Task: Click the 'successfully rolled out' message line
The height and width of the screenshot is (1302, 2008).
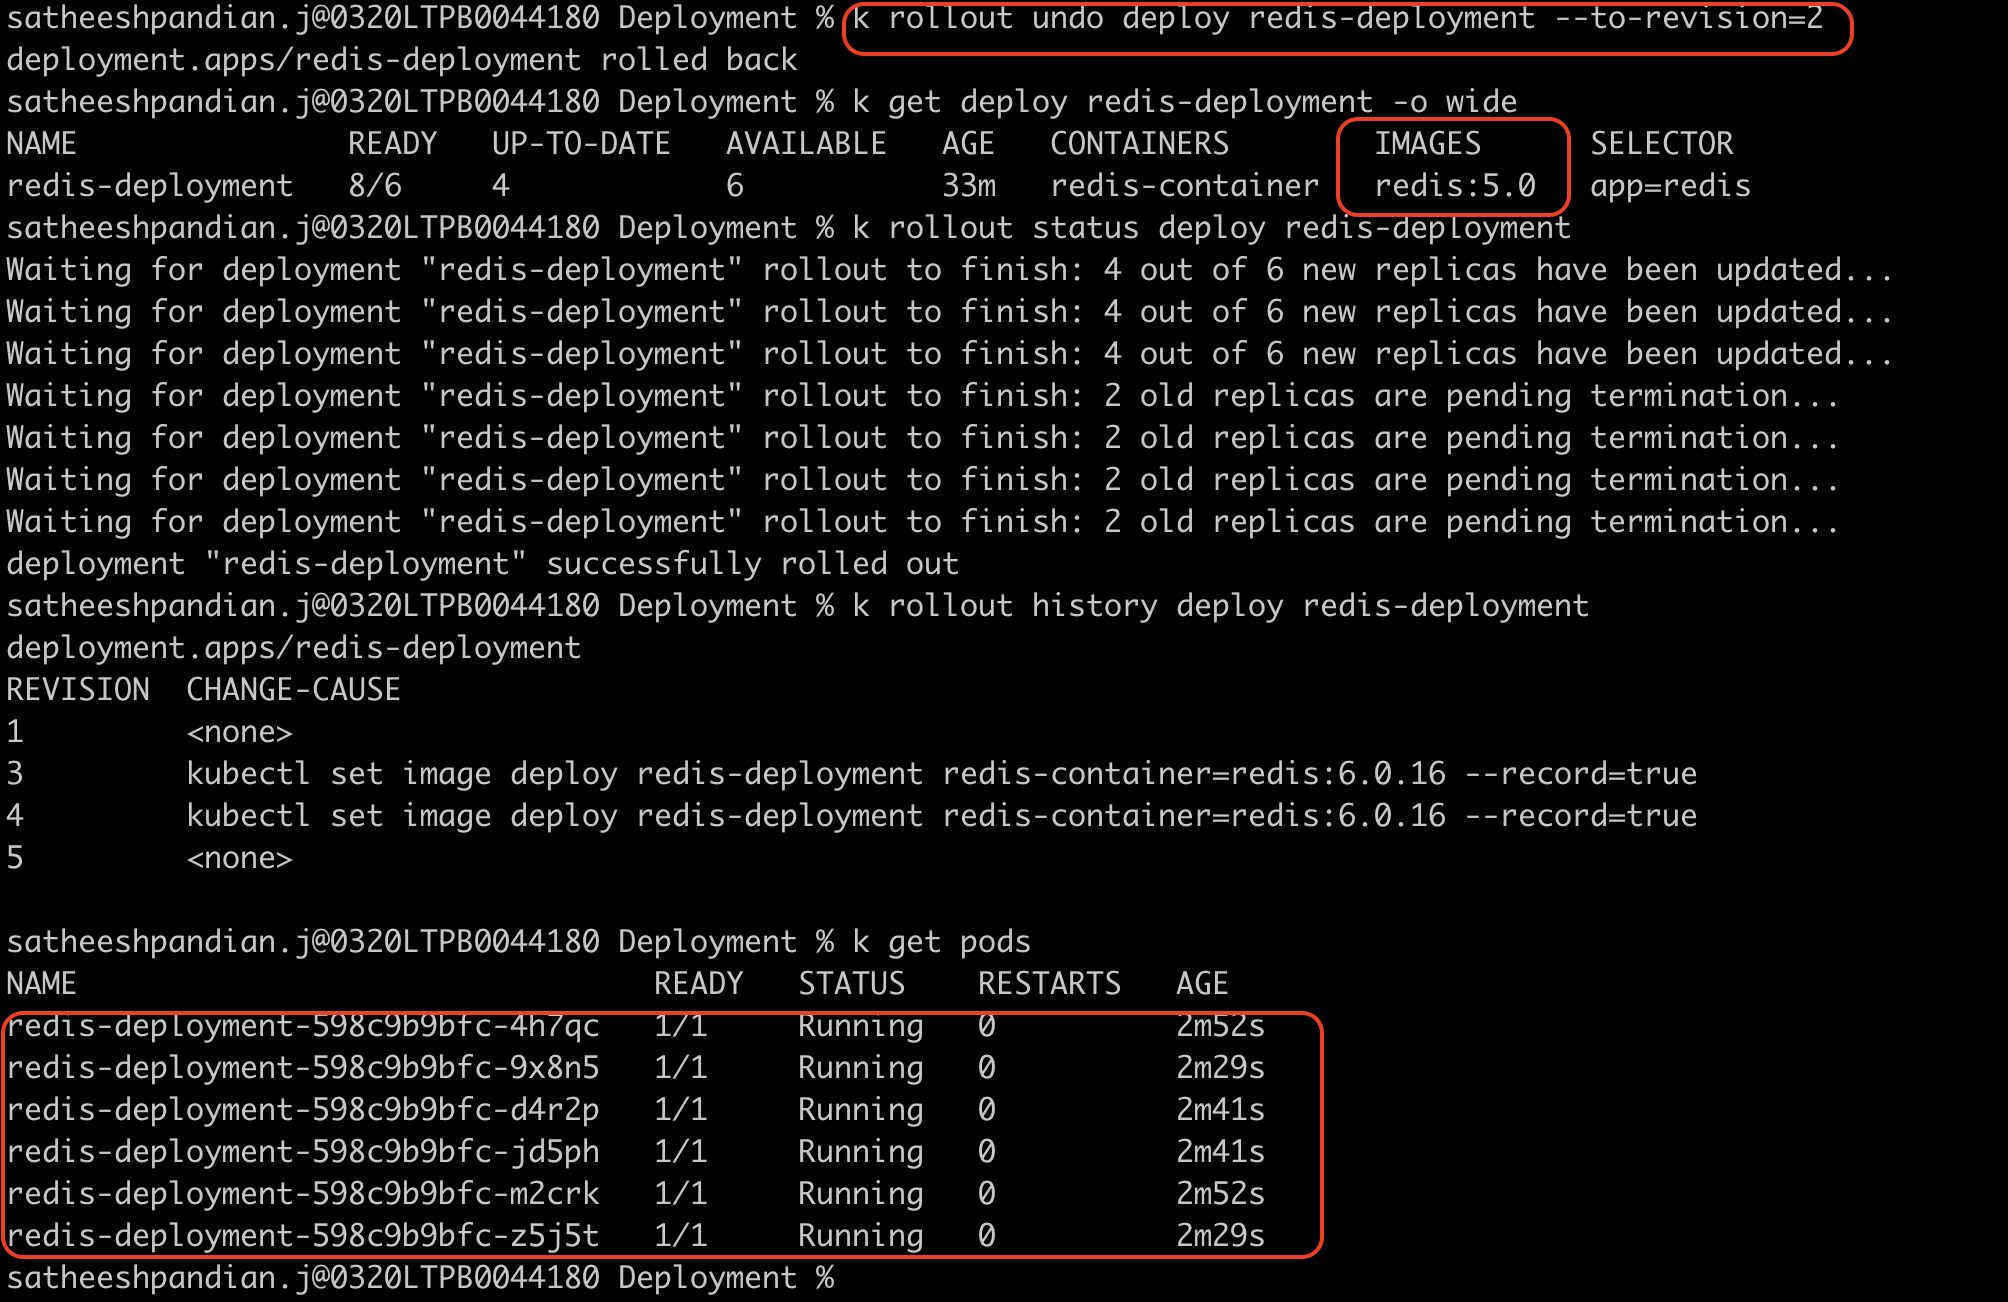Action: point(482,564)
